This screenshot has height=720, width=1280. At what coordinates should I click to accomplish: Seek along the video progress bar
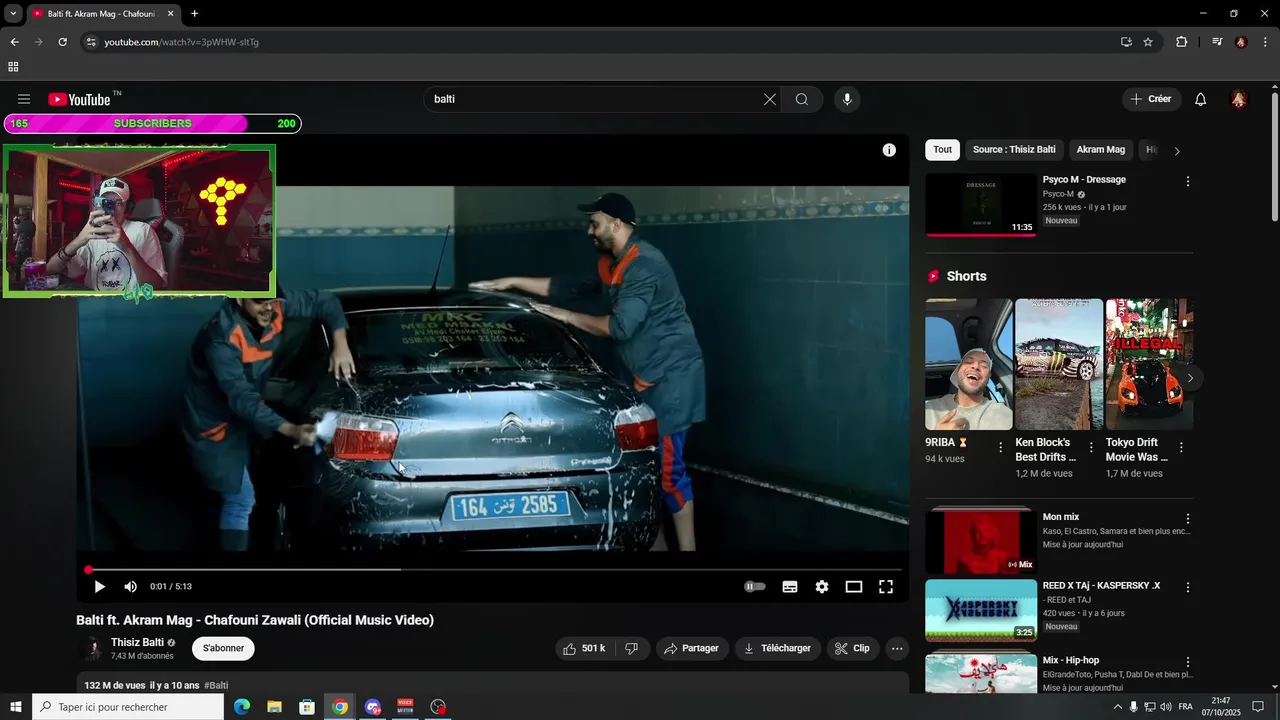(494, 569)
